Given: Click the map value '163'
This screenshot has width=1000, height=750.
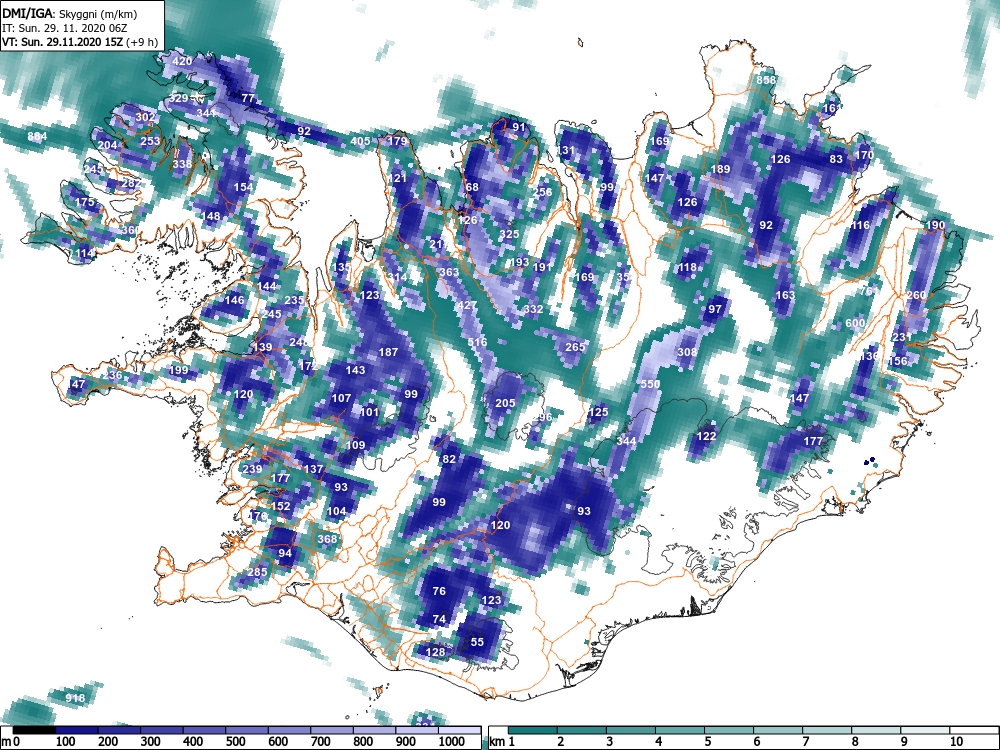Looking at the screenshot, I should pos(785,295).
